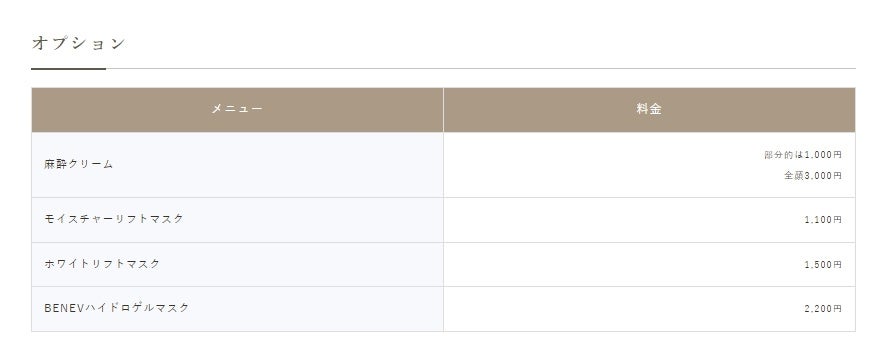Select the 1,500円 price
The width and height of the screenshot is (887, 362).
pos(823,265)
